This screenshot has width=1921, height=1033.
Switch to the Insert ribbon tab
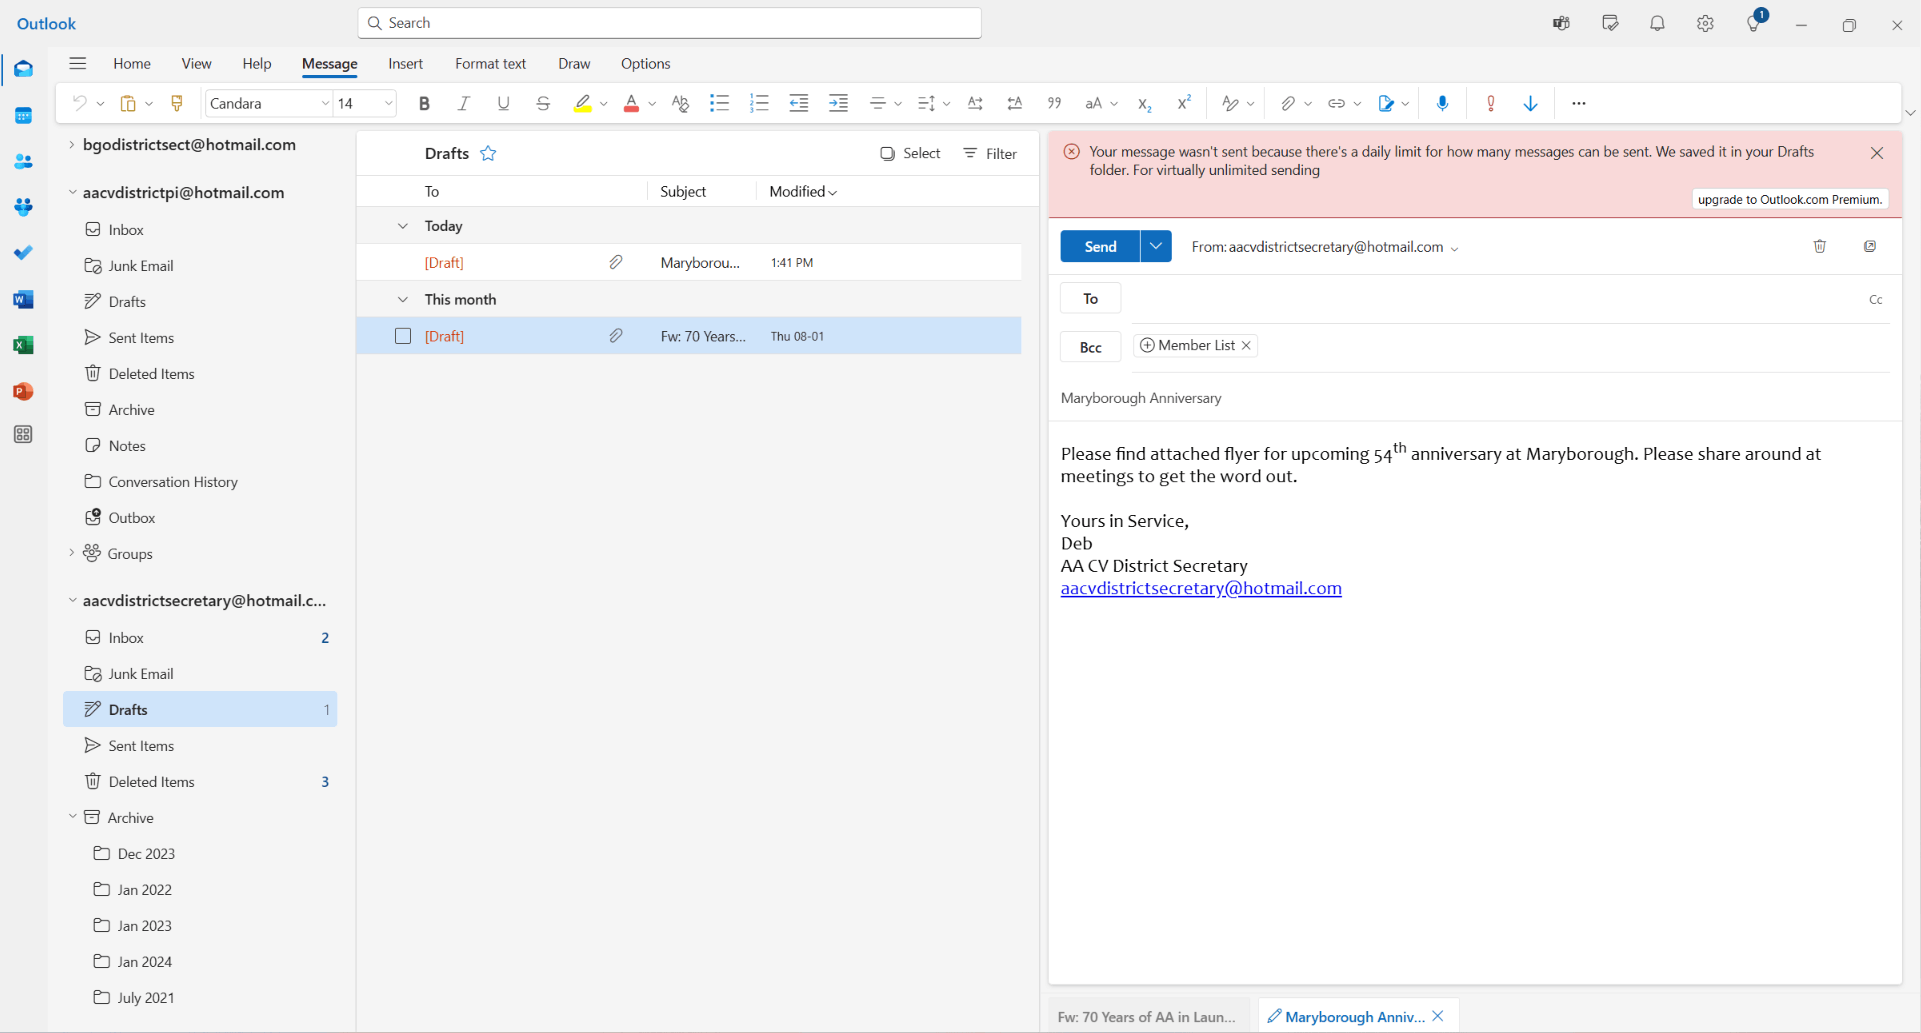(405, 64)
